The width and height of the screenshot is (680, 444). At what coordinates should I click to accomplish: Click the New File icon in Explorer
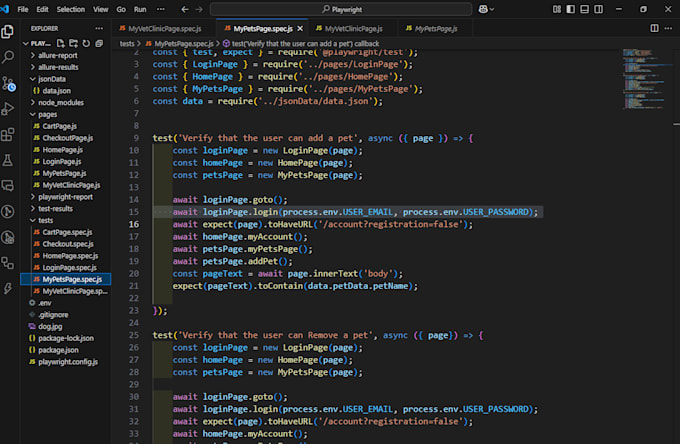coord(61,43)
